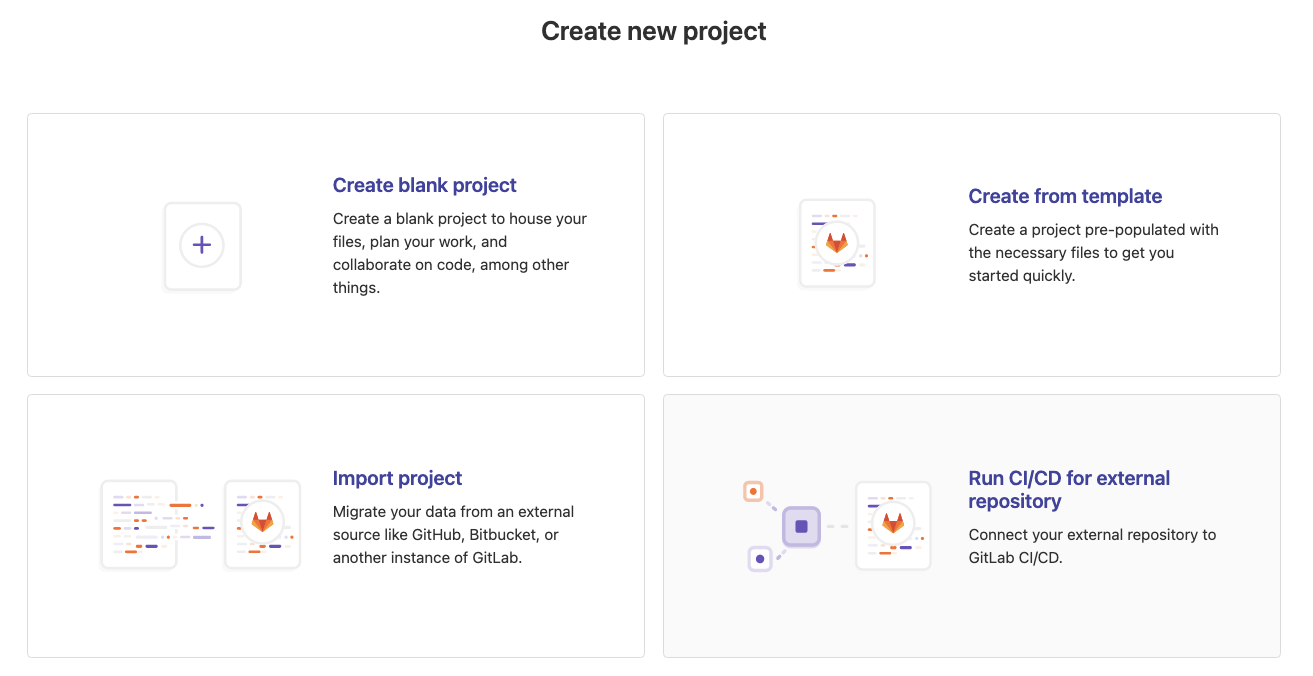Image resolution: width=1313 pixels, height=676 pixels.
Task: Open the 'Create from template' title link
Action: (x=1065, y=196)
